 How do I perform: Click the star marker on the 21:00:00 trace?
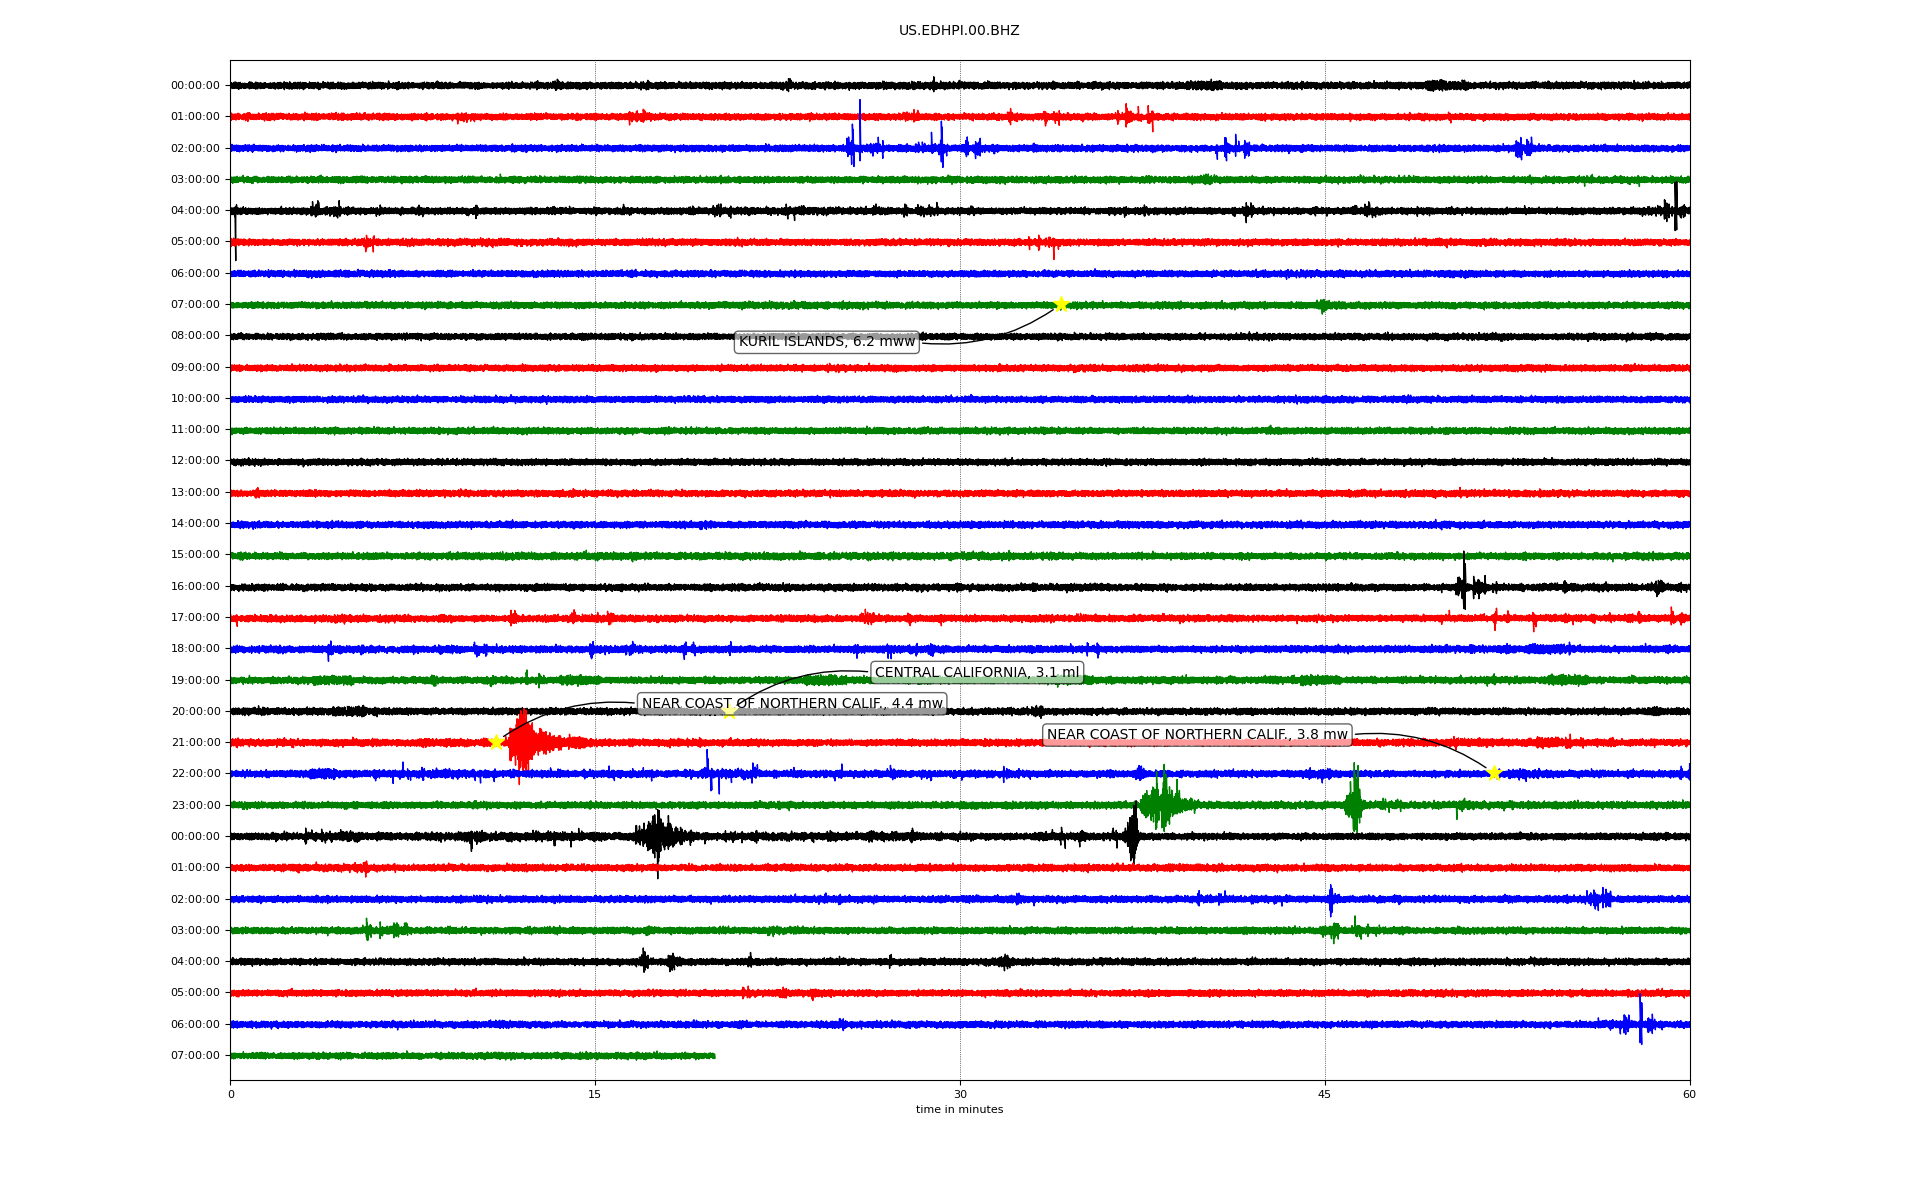click(x=496, y=742)
